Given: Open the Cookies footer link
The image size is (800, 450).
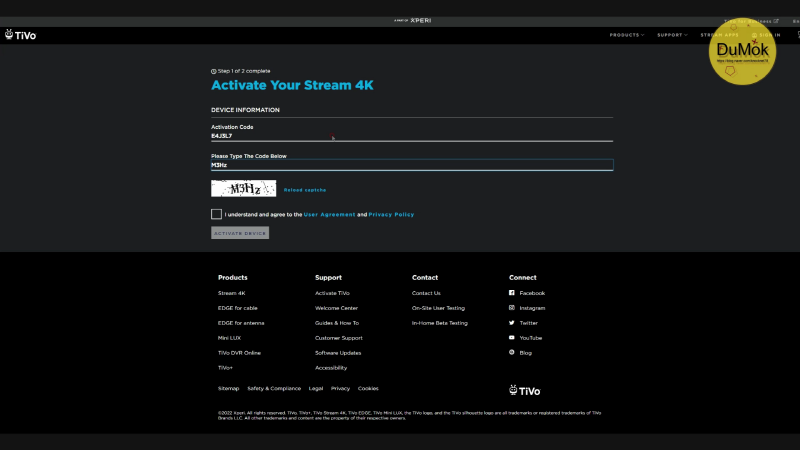Looking at the screenshot, I should click(368, 388).
